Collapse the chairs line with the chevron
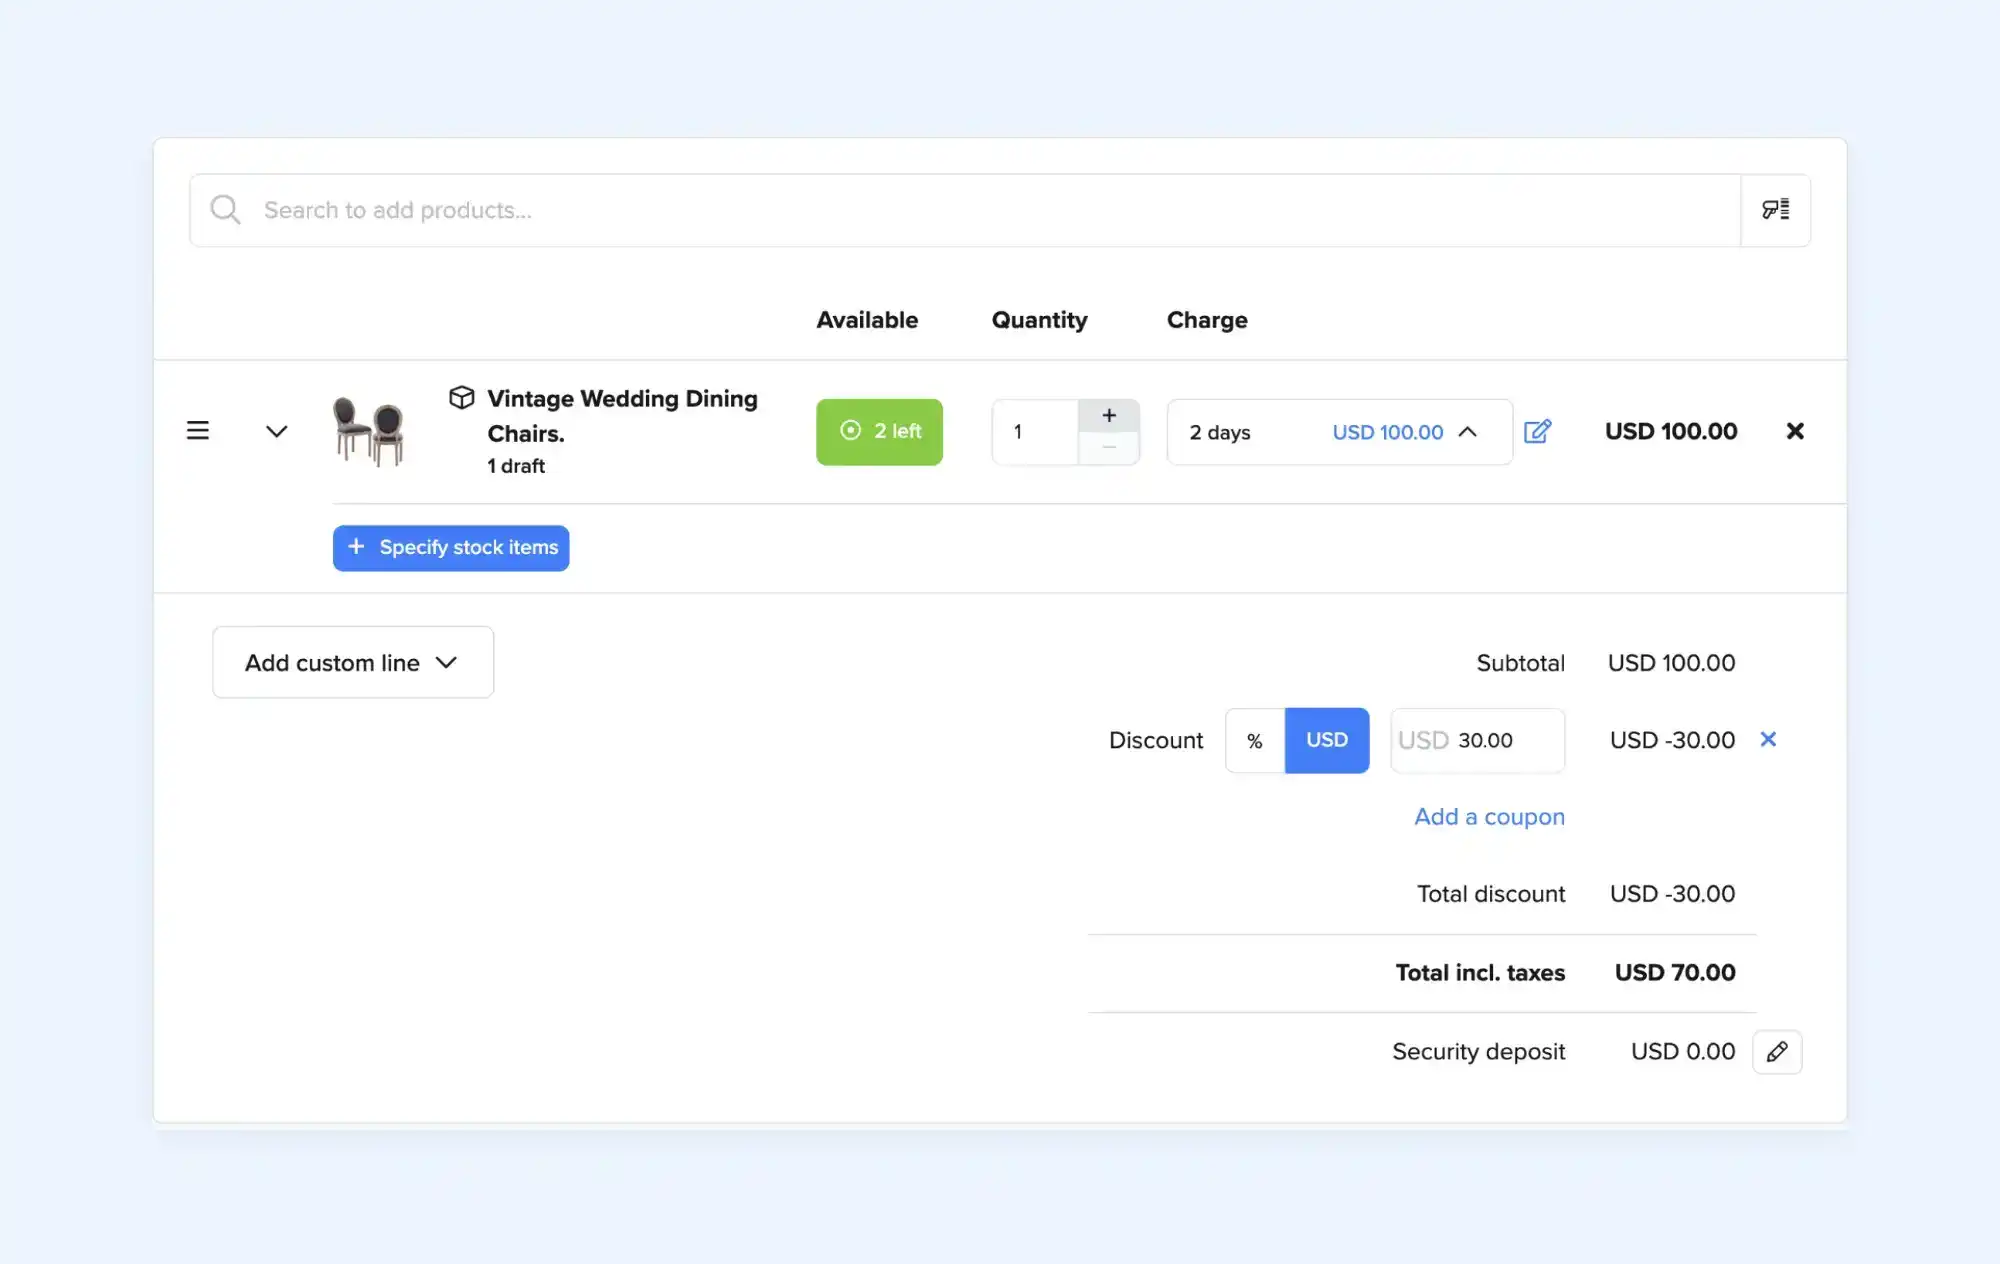Screen dimensions: 2000x1264 pyautogui.click(x=276, y=431)
